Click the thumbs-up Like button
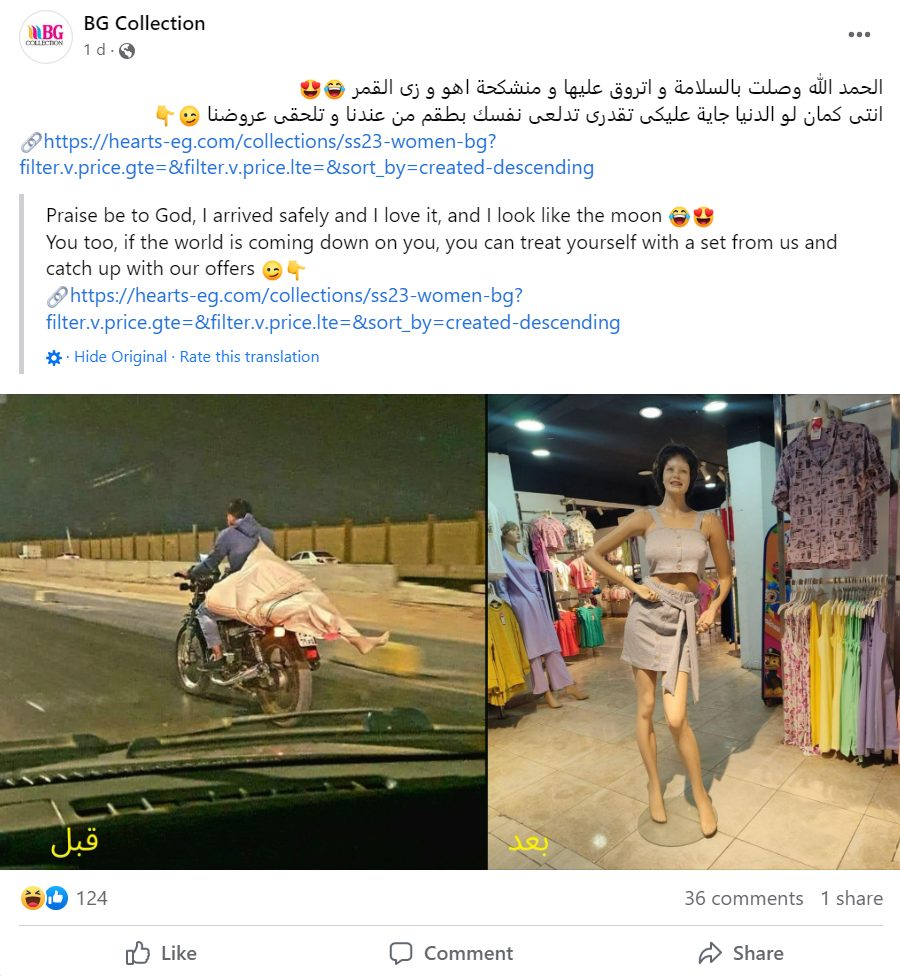Viewport: 900px width, 976px height. click(161, 953)
